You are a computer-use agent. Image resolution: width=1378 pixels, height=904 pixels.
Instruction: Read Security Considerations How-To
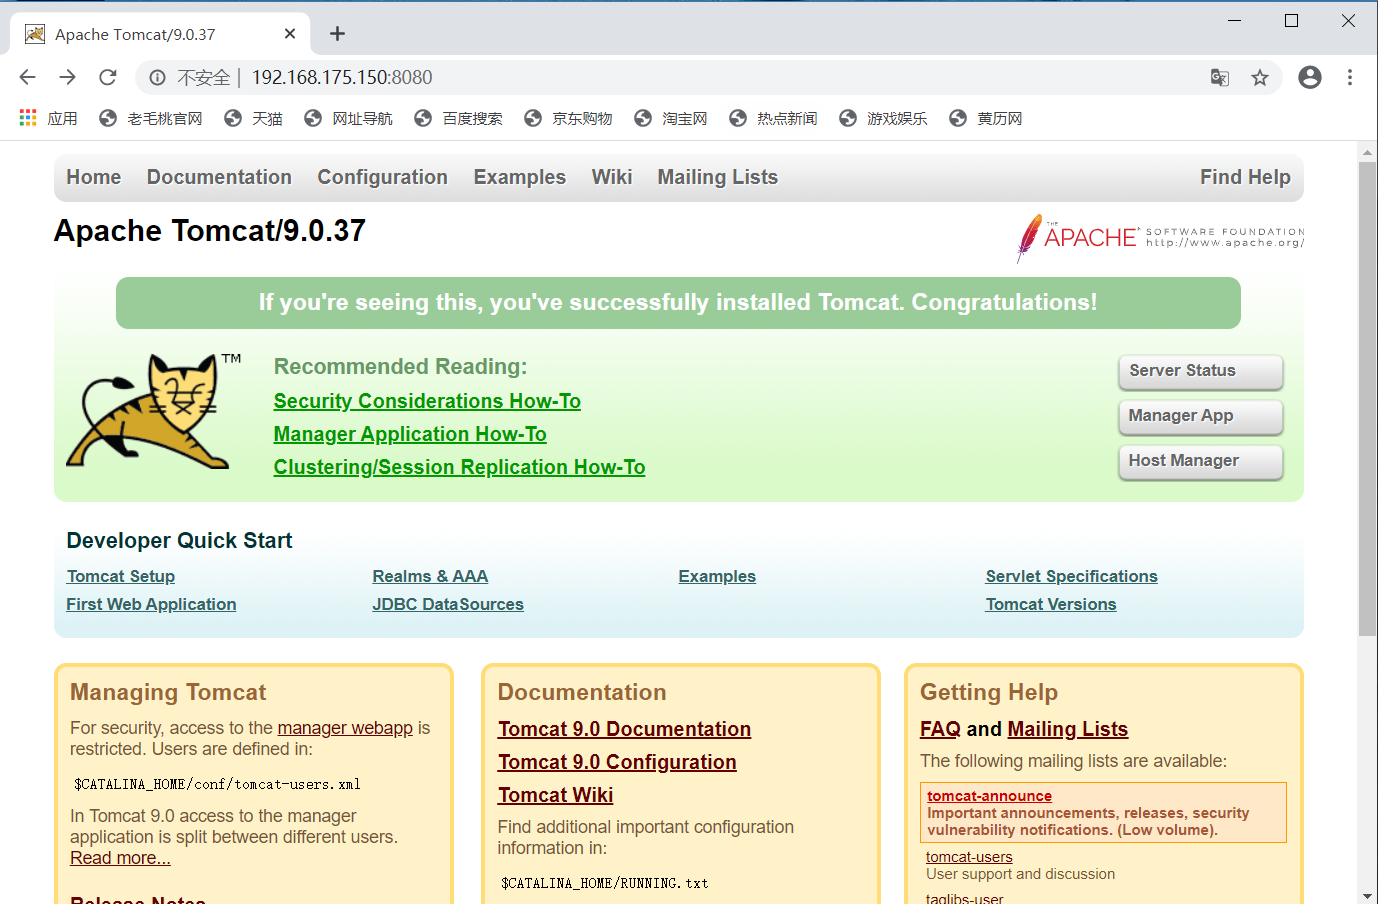click(427, 401)
